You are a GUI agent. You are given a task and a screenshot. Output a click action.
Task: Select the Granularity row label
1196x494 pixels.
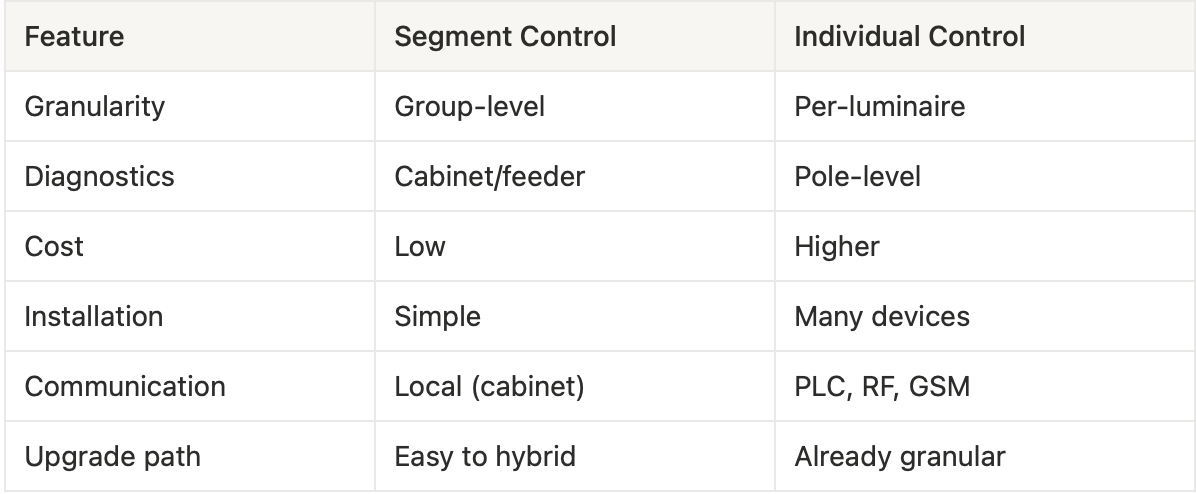tap(94, 106)
